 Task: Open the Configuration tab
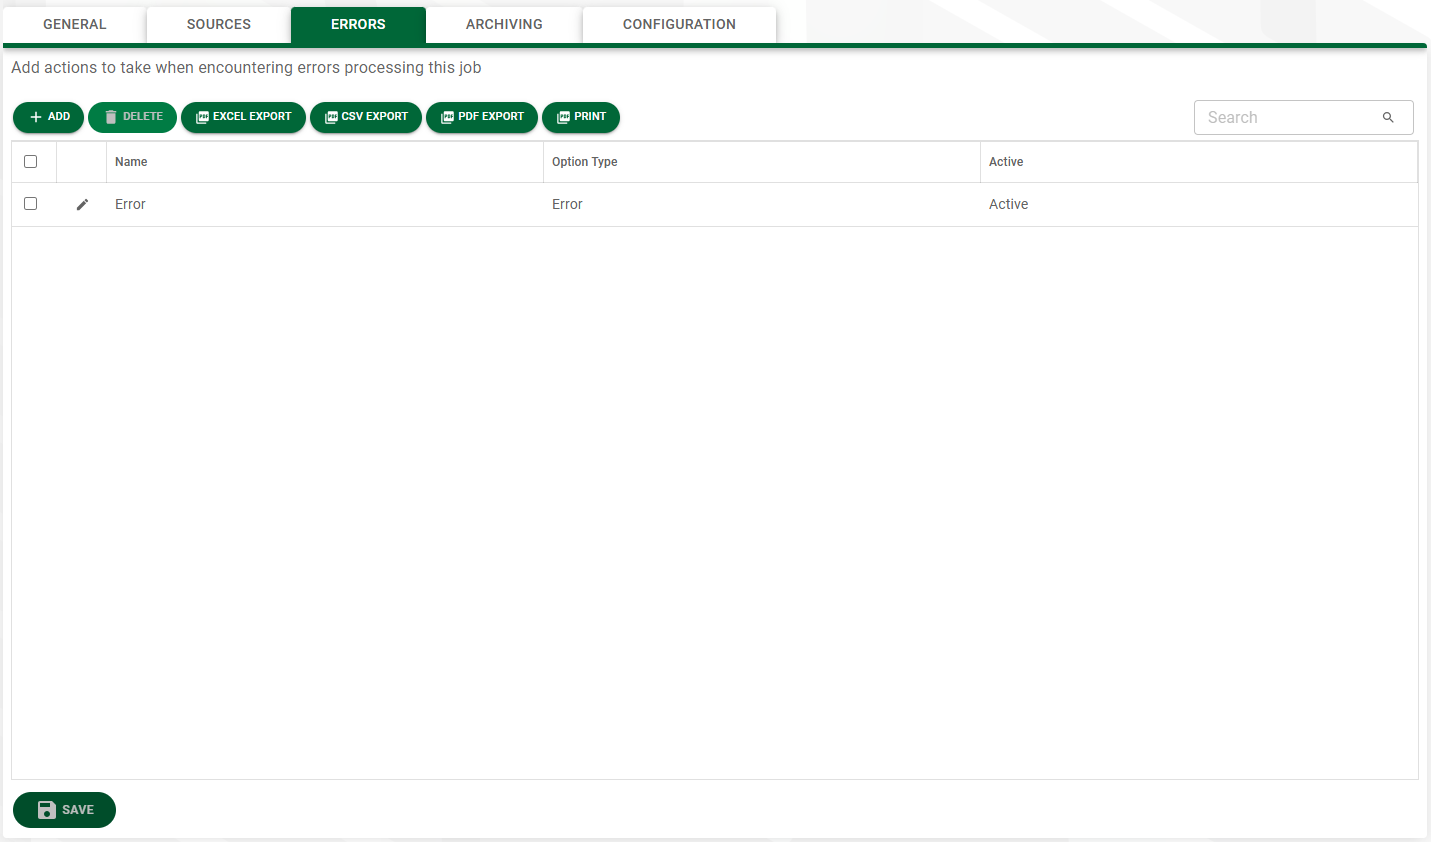679,24
